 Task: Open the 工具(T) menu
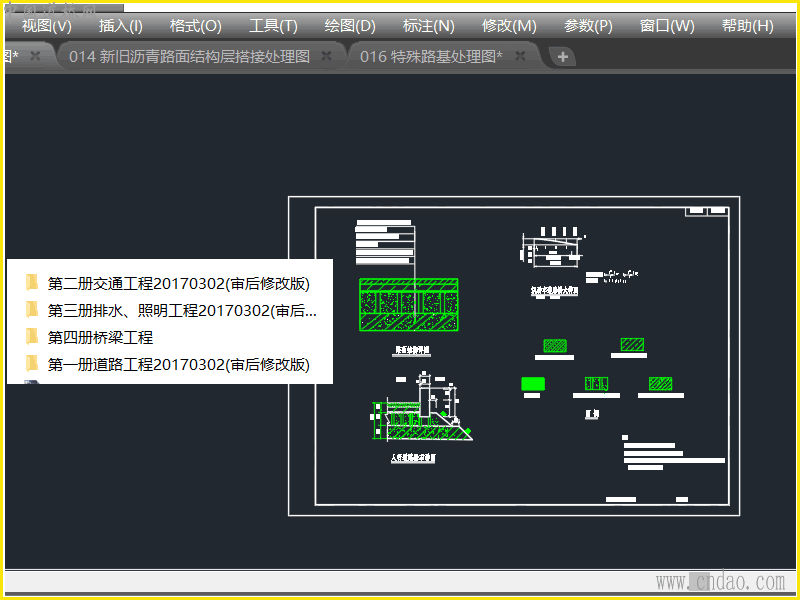[273, 26]
